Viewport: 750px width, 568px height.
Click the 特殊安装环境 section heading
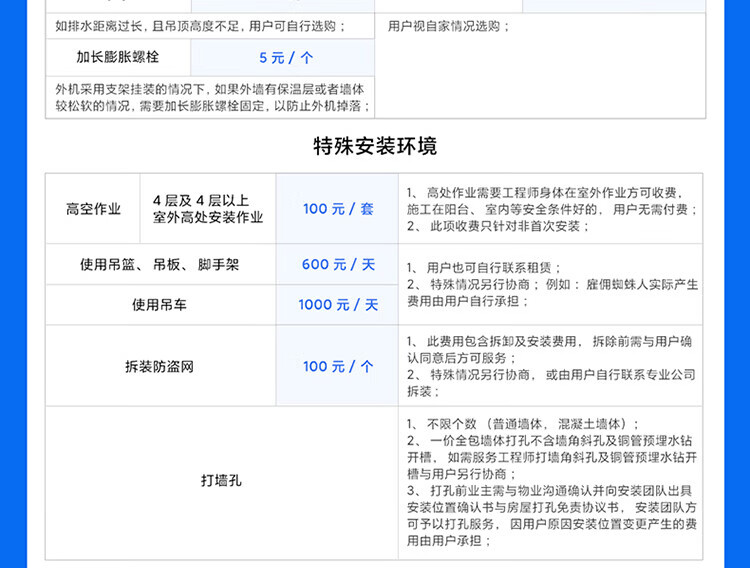click(375, 147)
